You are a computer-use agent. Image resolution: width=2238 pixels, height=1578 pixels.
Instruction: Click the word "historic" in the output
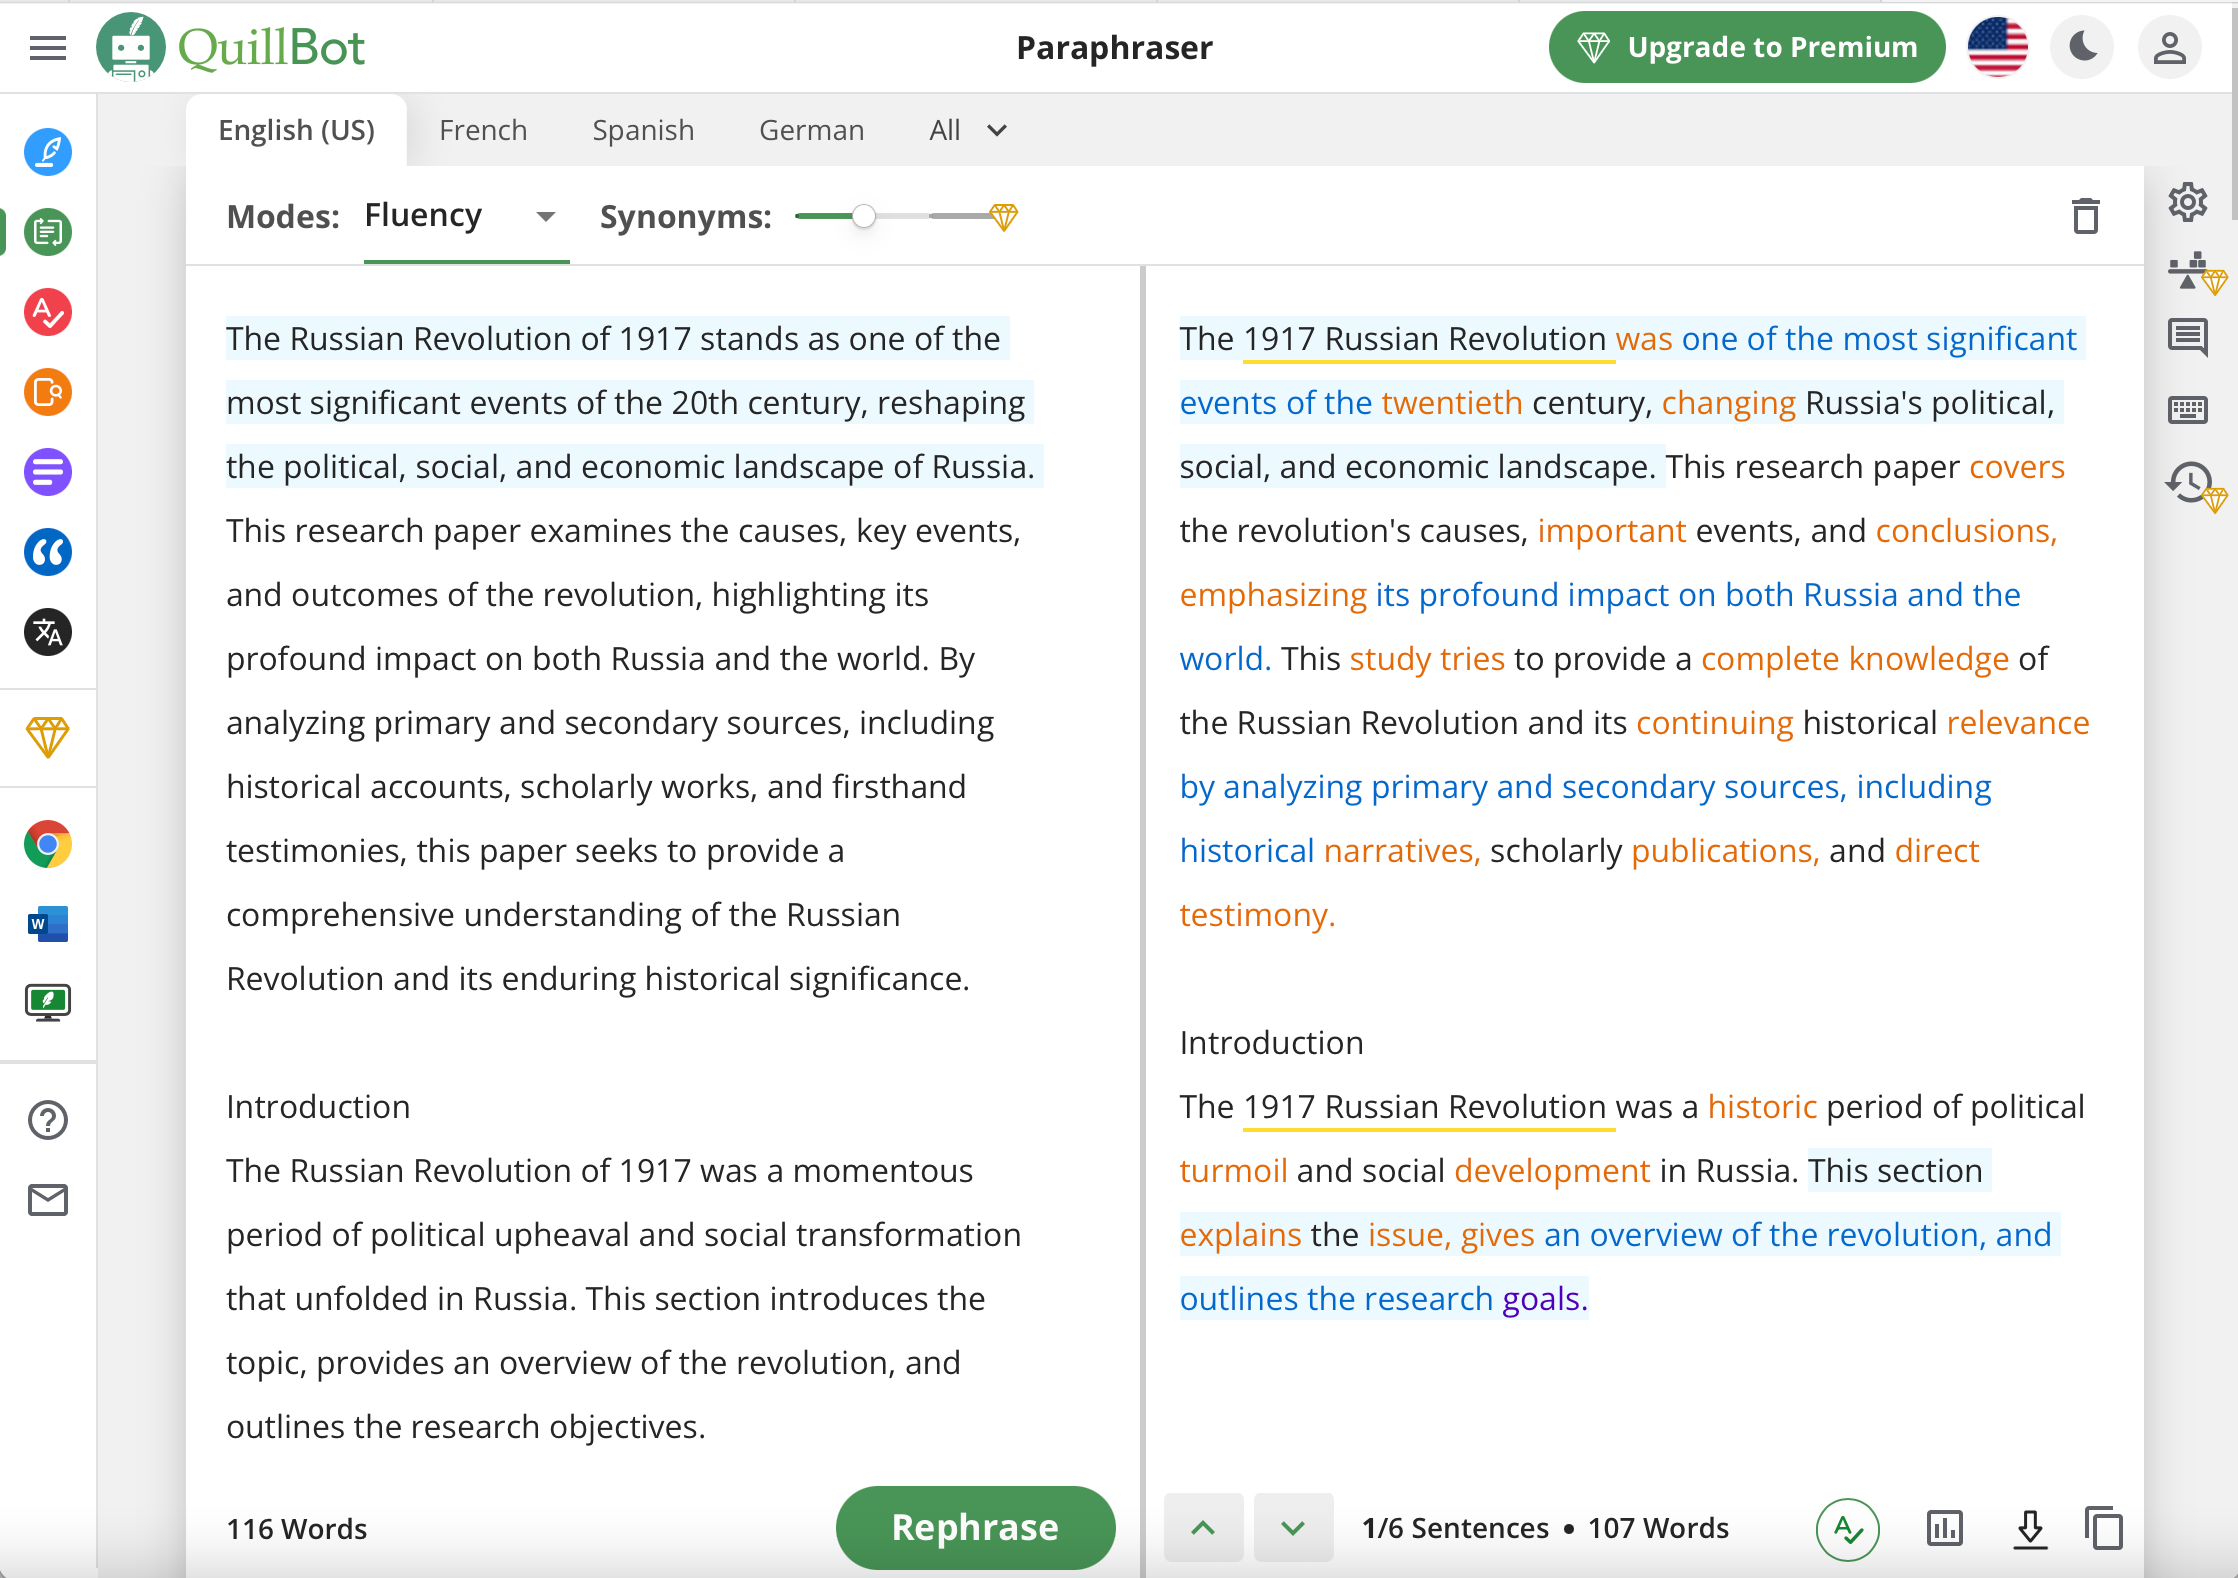point(1762,1107)
